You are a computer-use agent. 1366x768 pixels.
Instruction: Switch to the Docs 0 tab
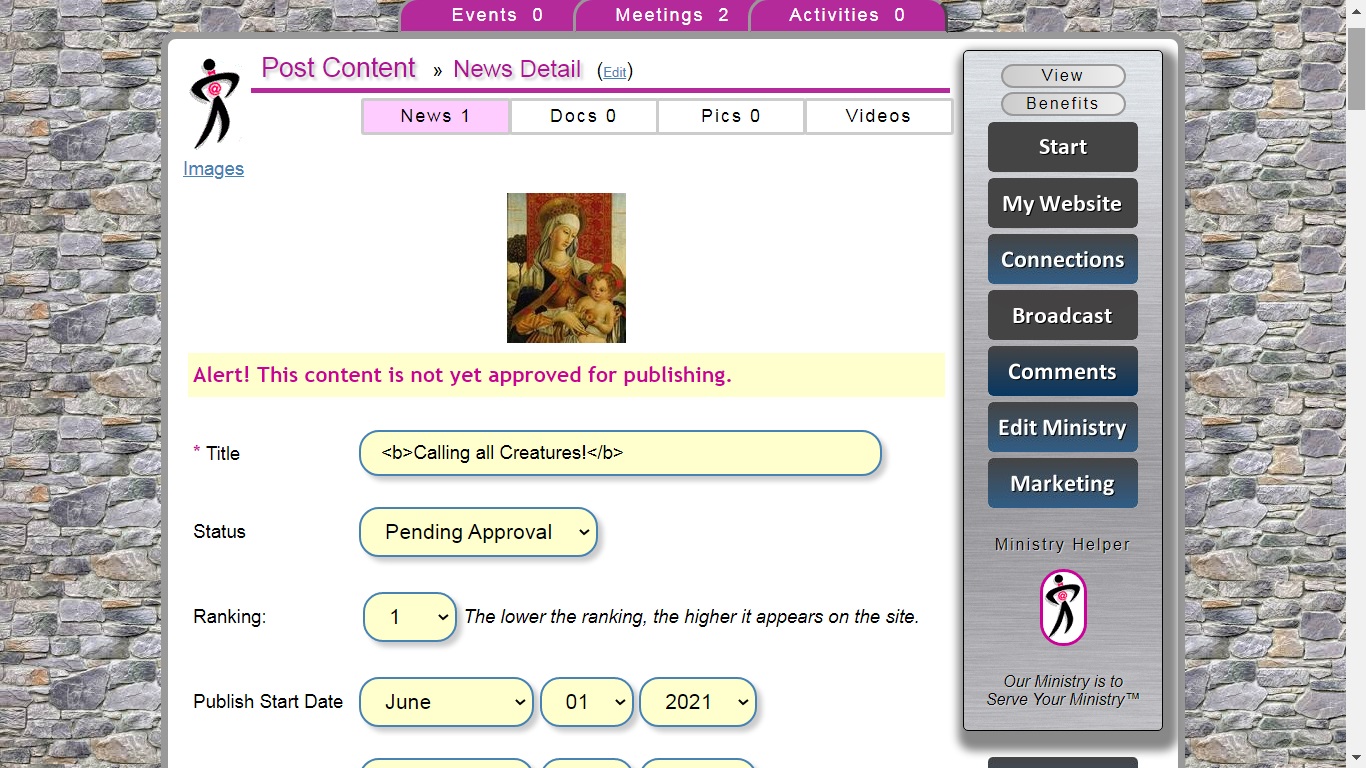(583, 116)
